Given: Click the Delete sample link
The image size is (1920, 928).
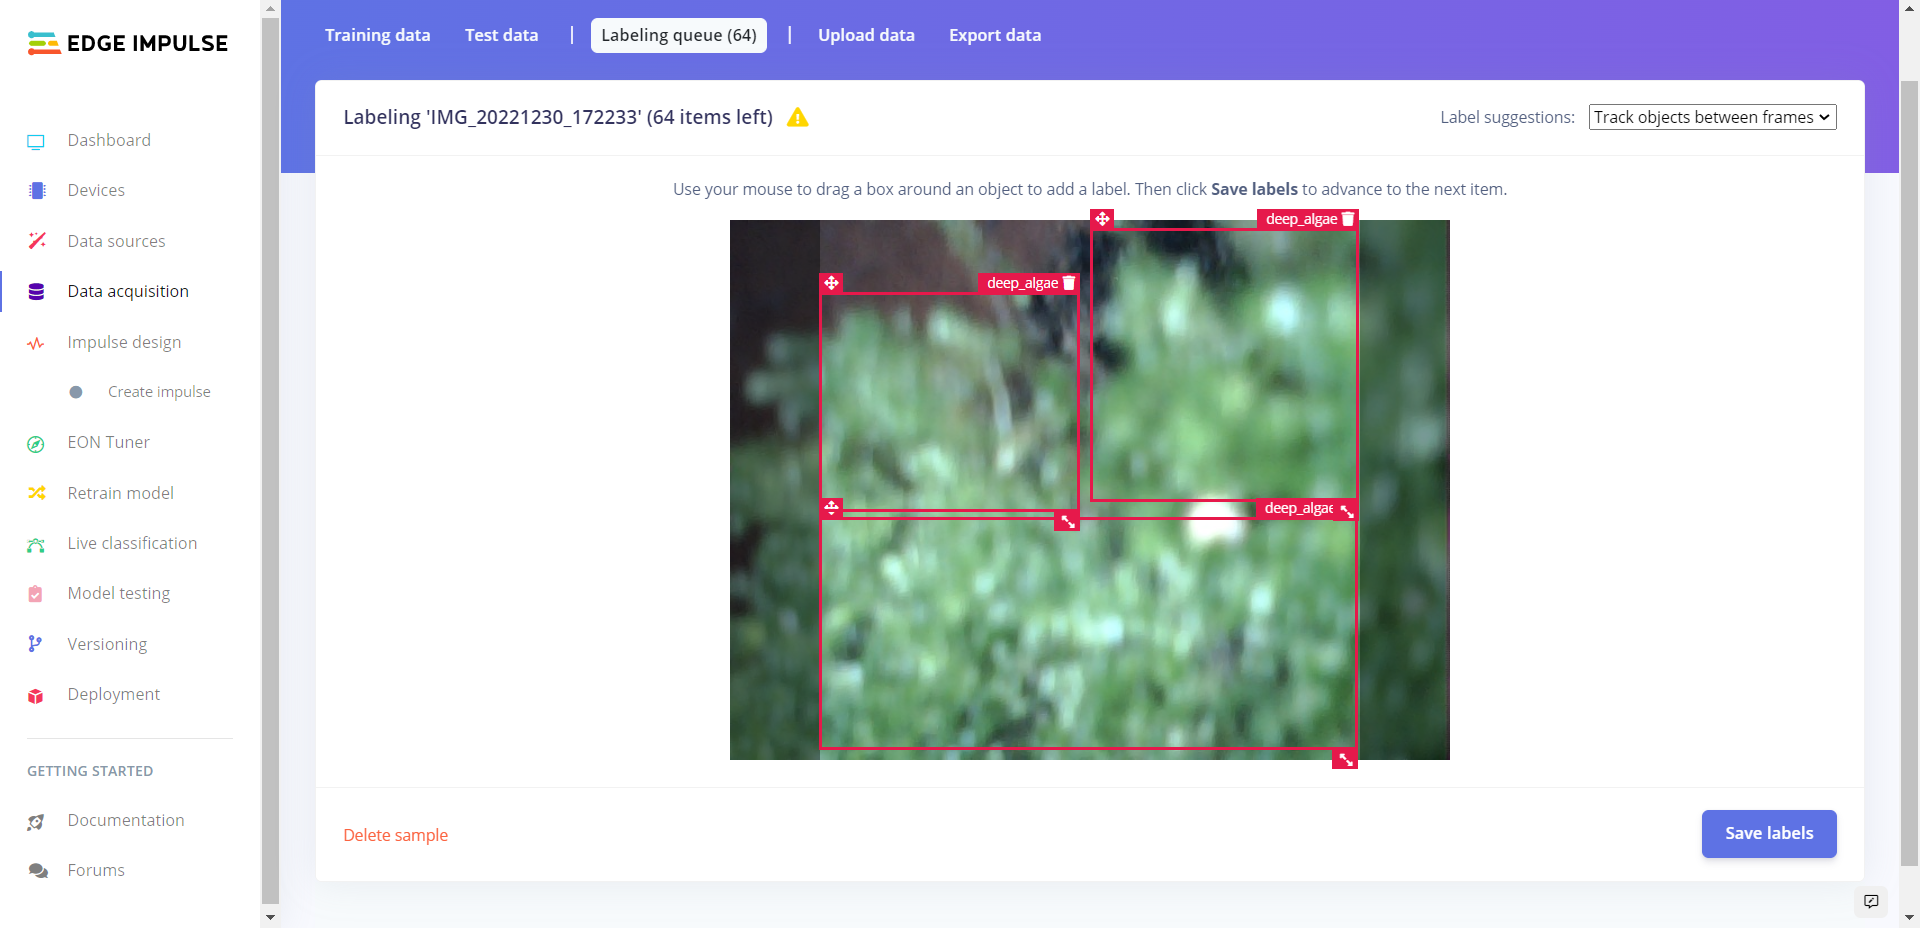Looking at the screenshot, I should pos(395,835).
